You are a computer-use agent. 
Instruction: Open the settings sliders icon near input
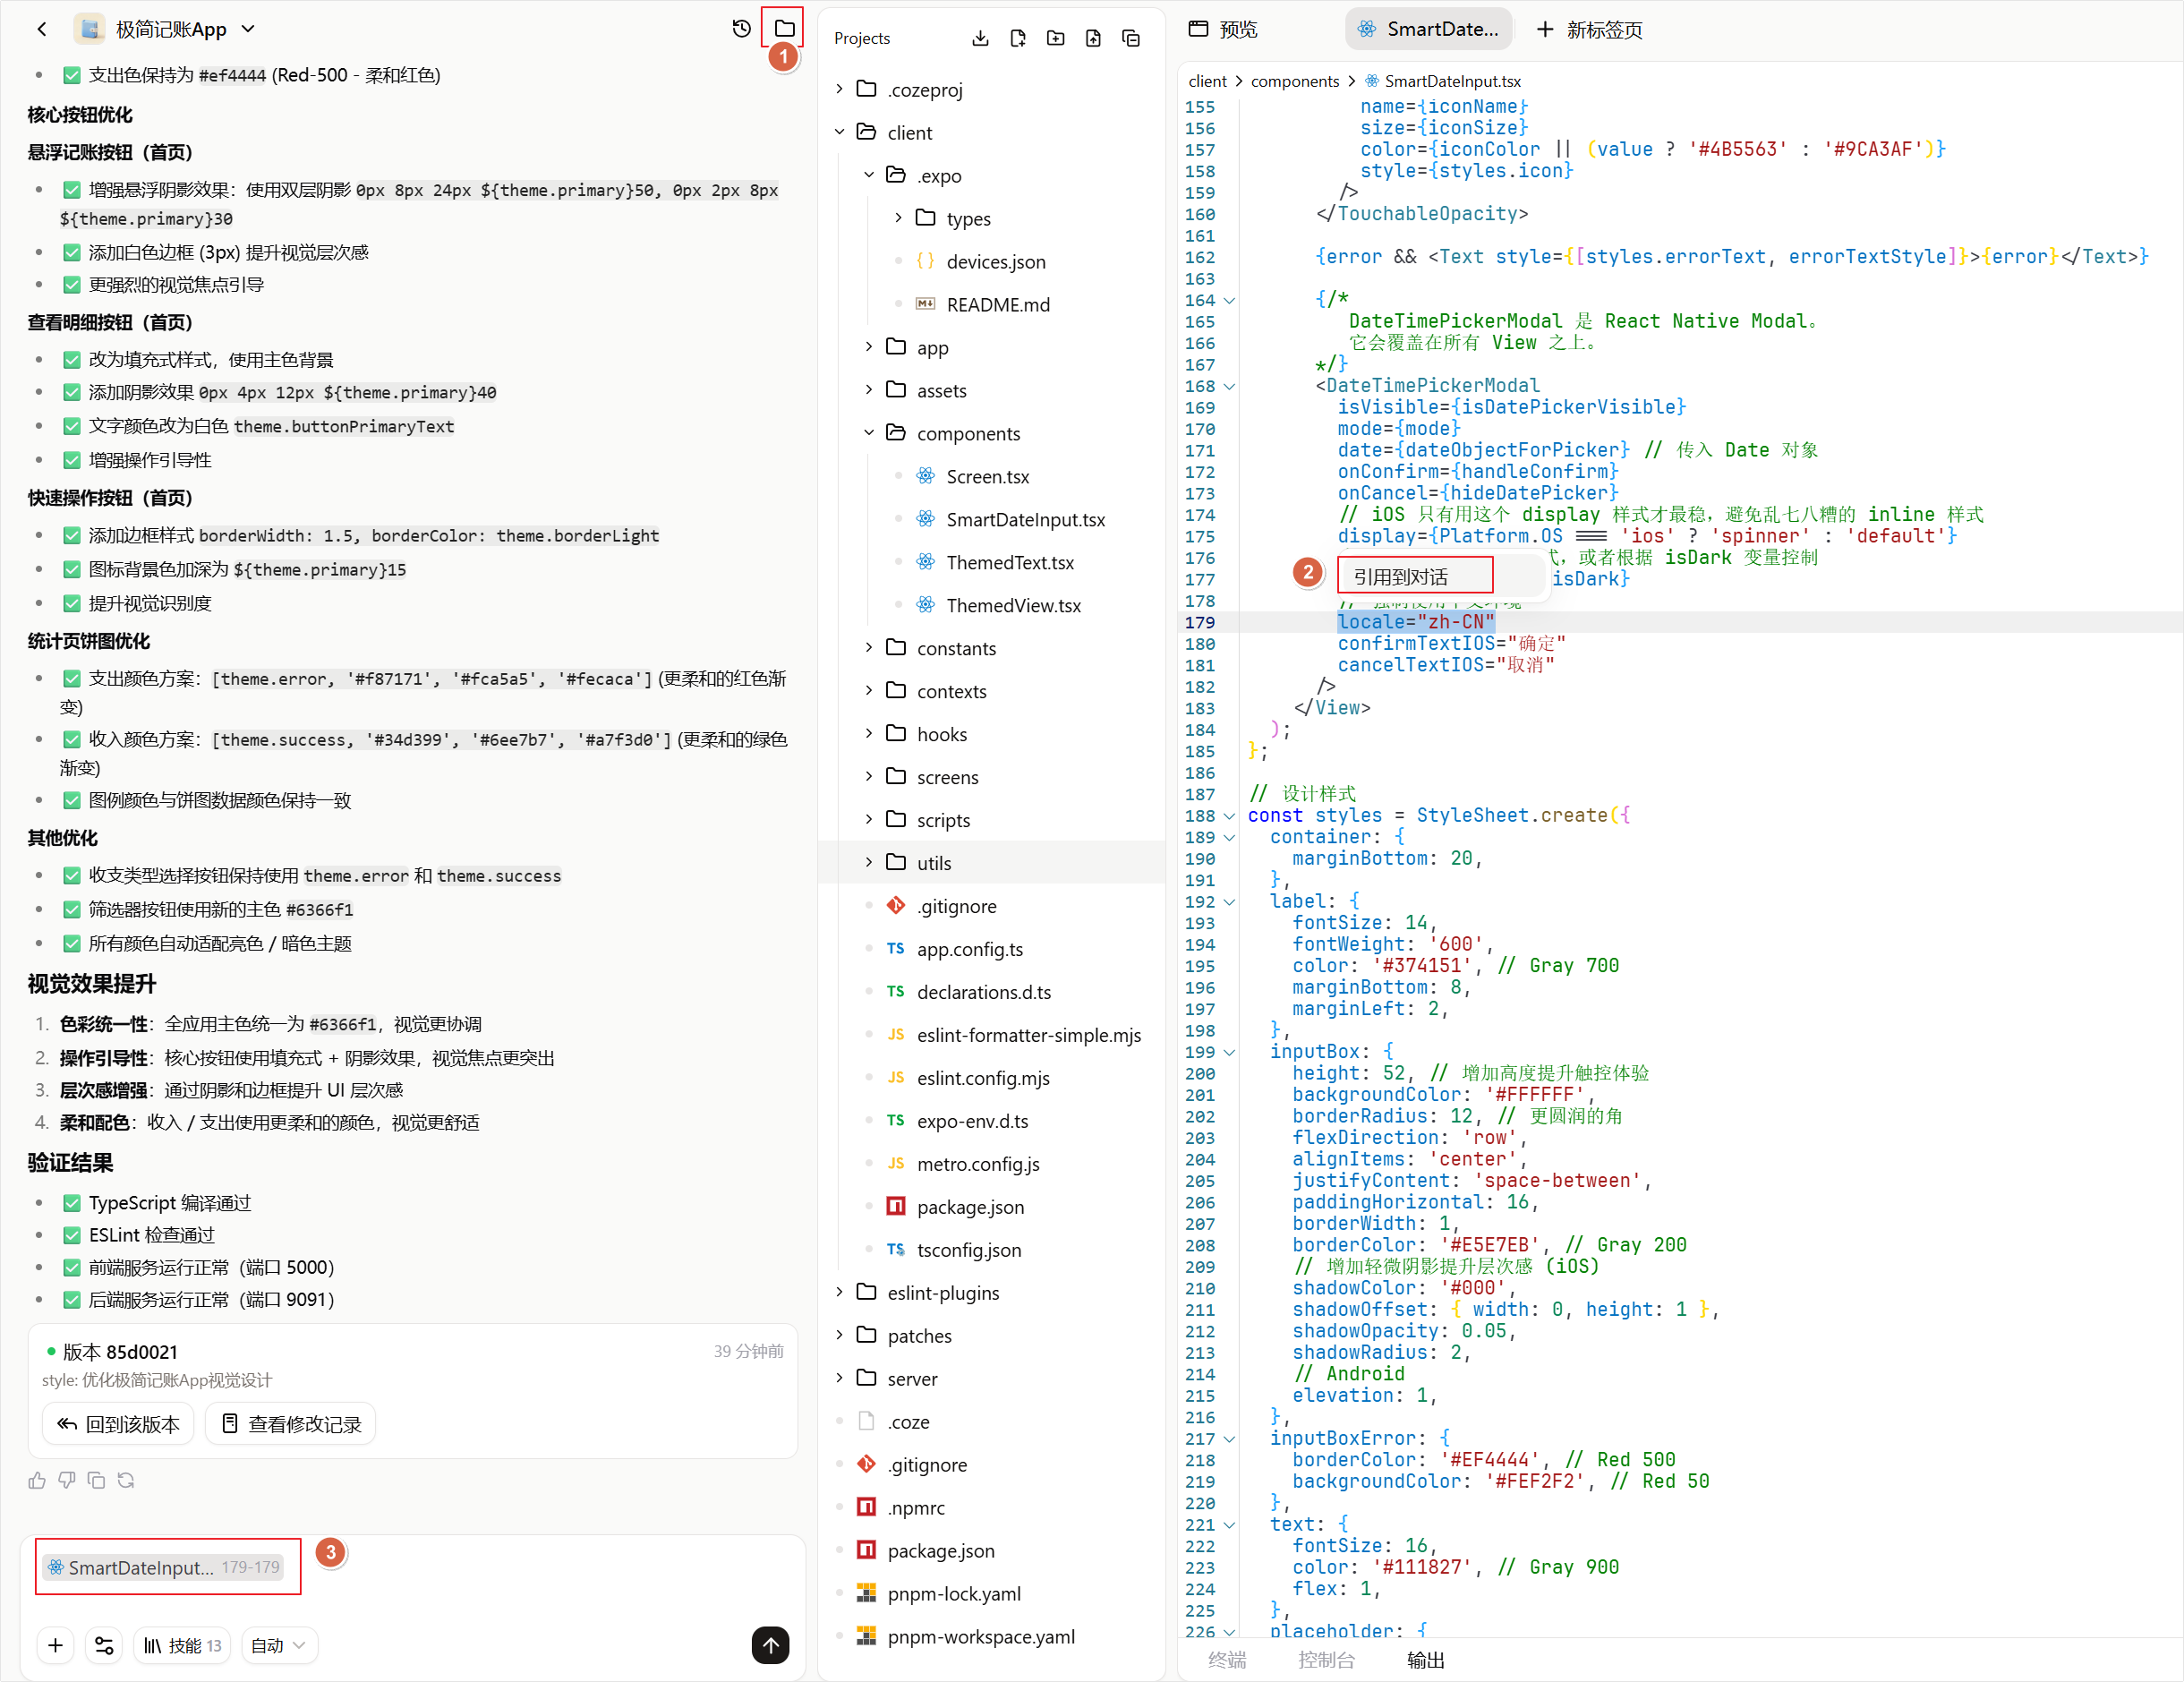[104, 1645]
